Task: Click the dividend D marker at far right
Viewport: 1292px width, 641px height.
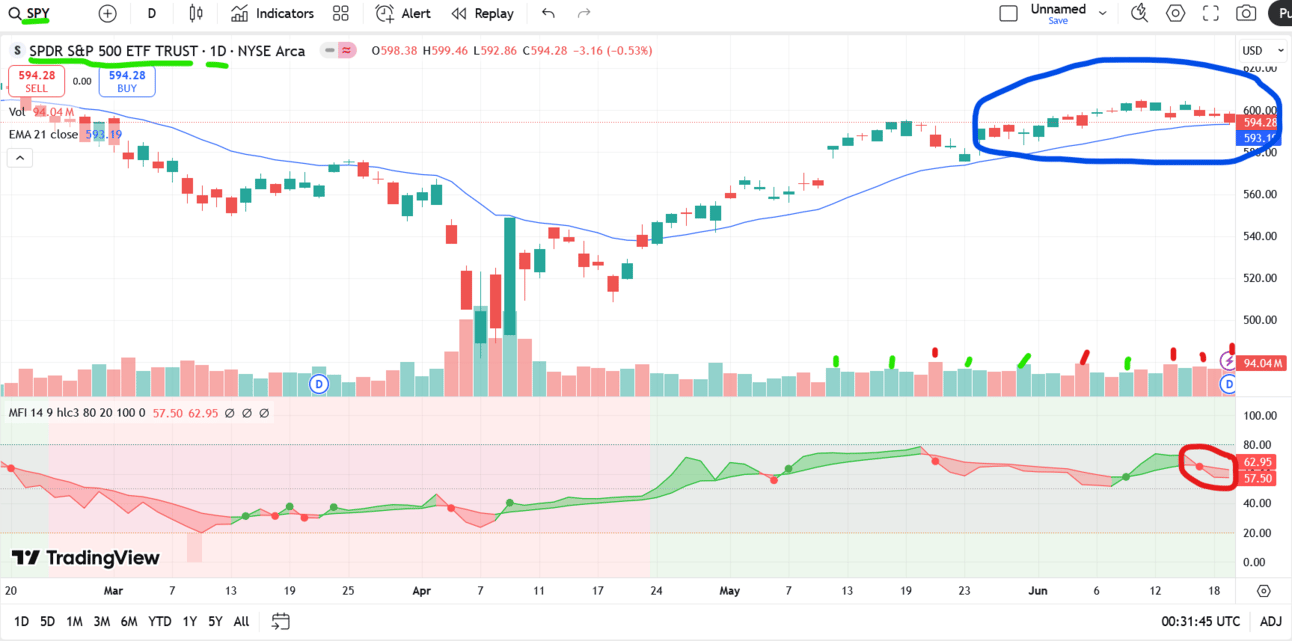Action: [x=1230, y=384]
